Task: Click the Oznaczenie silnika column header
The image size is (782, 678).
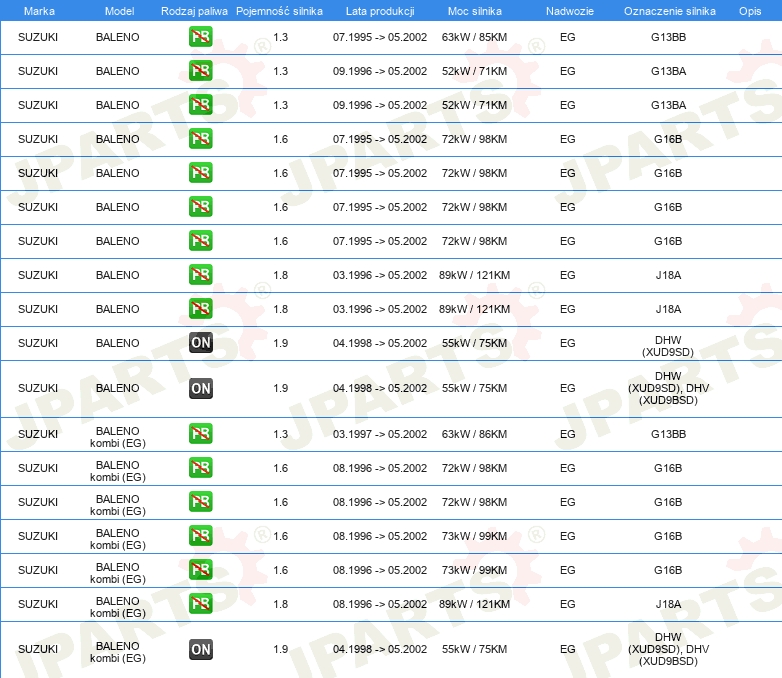Action: tap(669, 11)
